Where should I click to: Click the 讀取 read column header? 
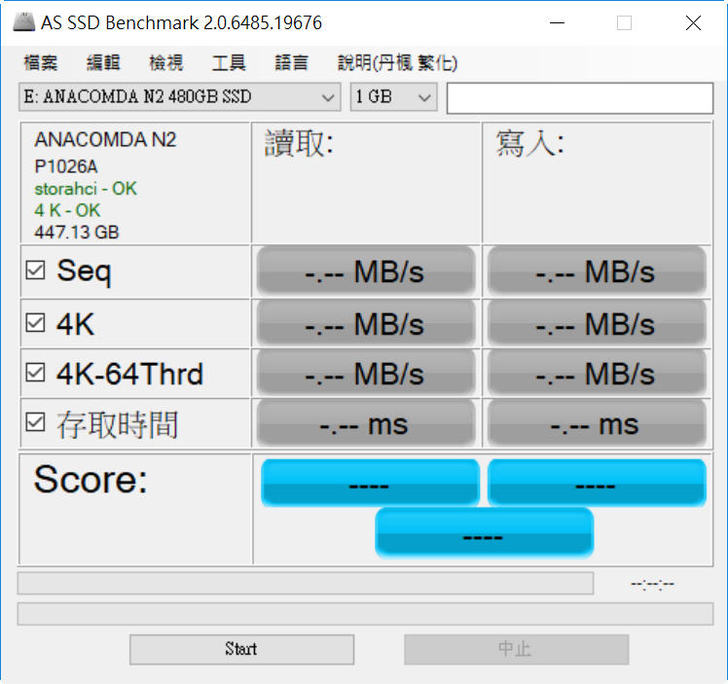299,143
